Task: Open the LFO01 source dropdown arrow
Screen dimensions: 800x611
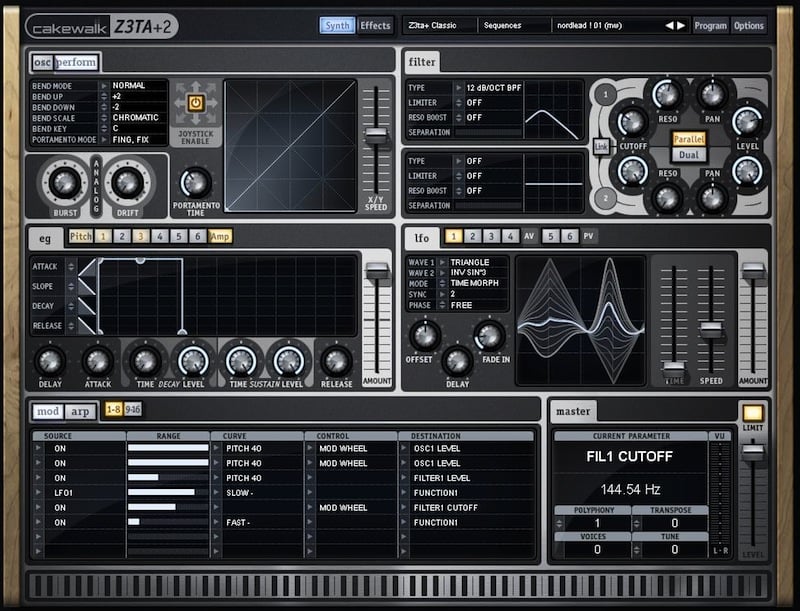Action: (38, 493)
